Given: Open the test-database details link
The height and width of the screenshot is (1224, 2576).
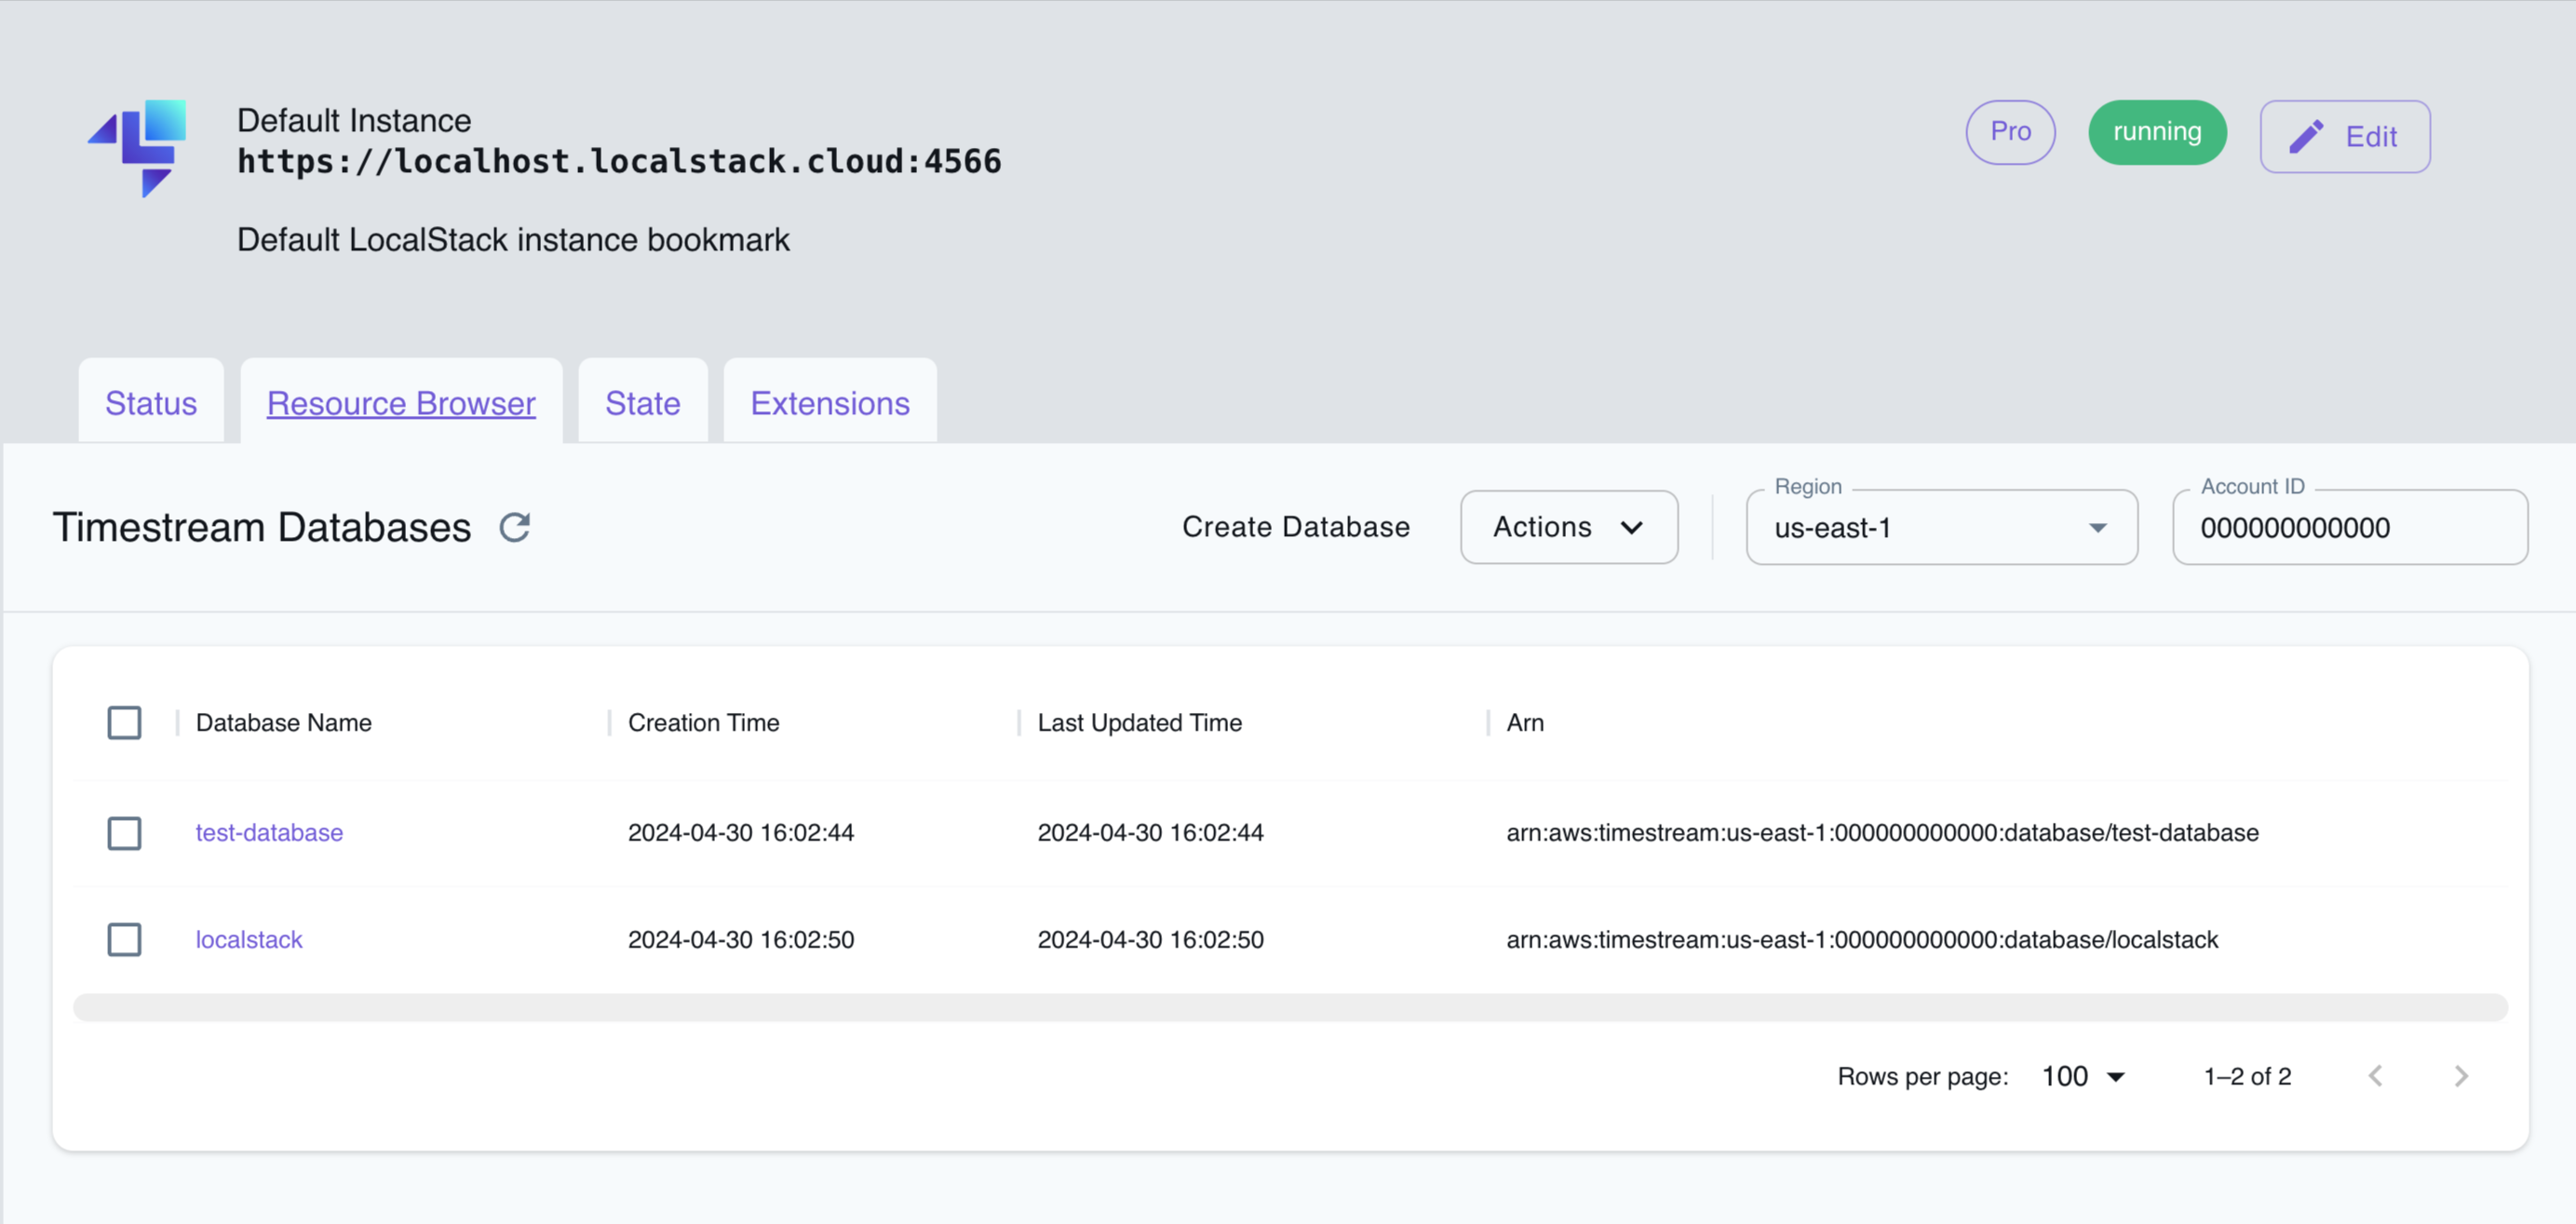Looking at the screenshot, I should tap(268, 832).
